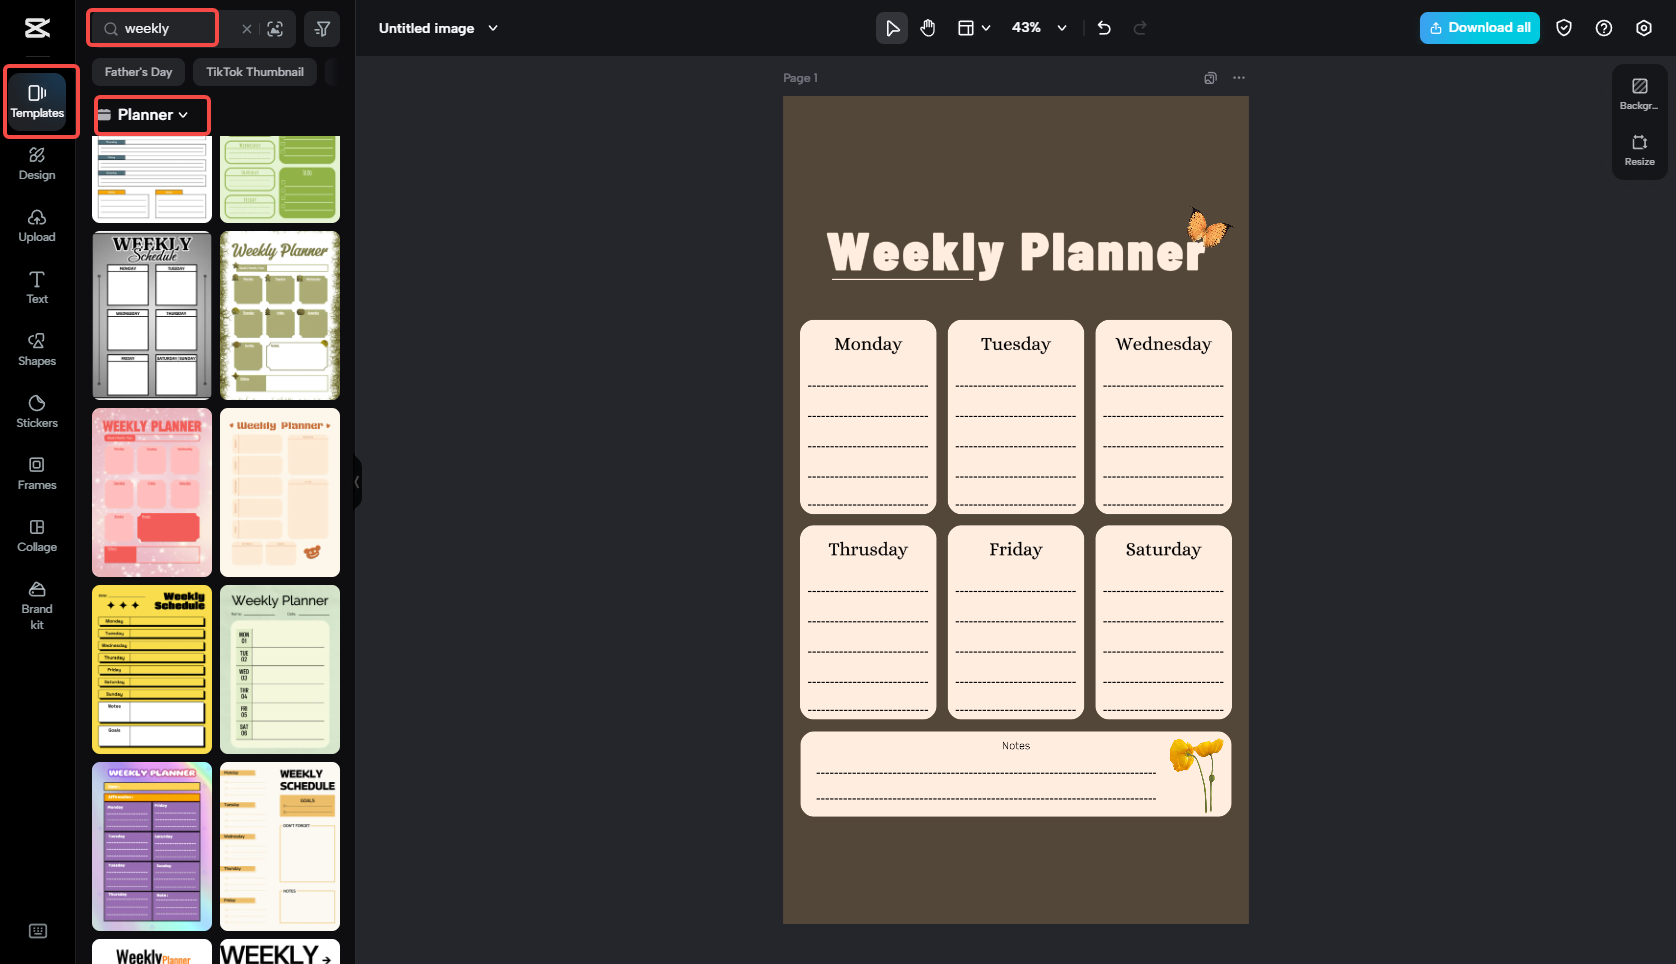Open the Upload panel

tap(36, 224)
